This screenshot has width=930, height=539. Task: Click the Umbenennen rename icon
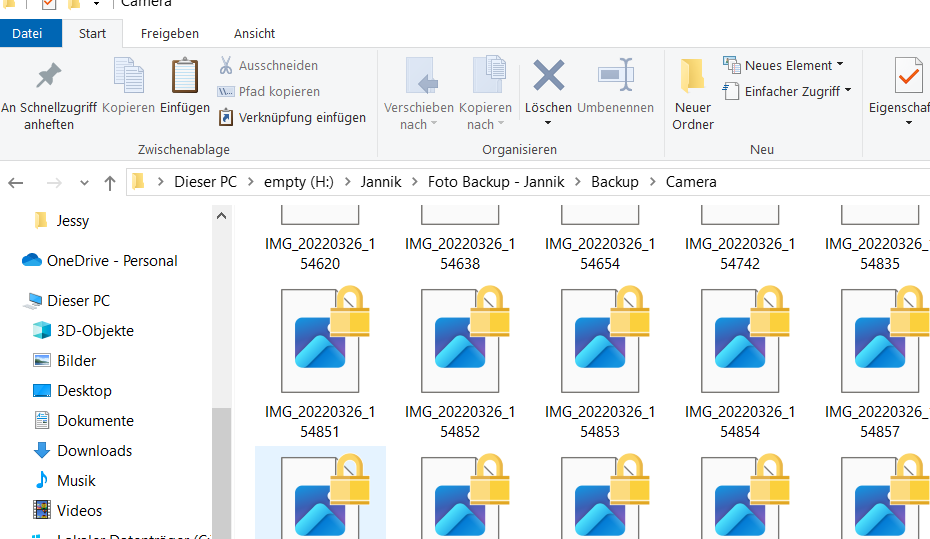[616, 75]
